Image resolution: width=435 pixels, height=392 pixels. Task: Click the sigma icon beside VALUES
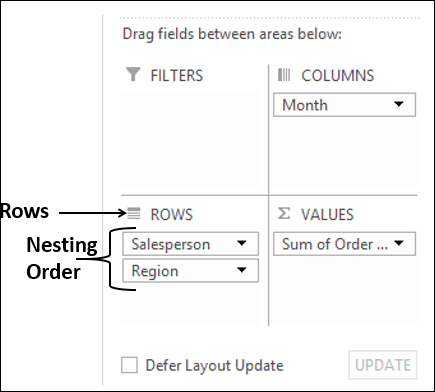pos(284,213)
